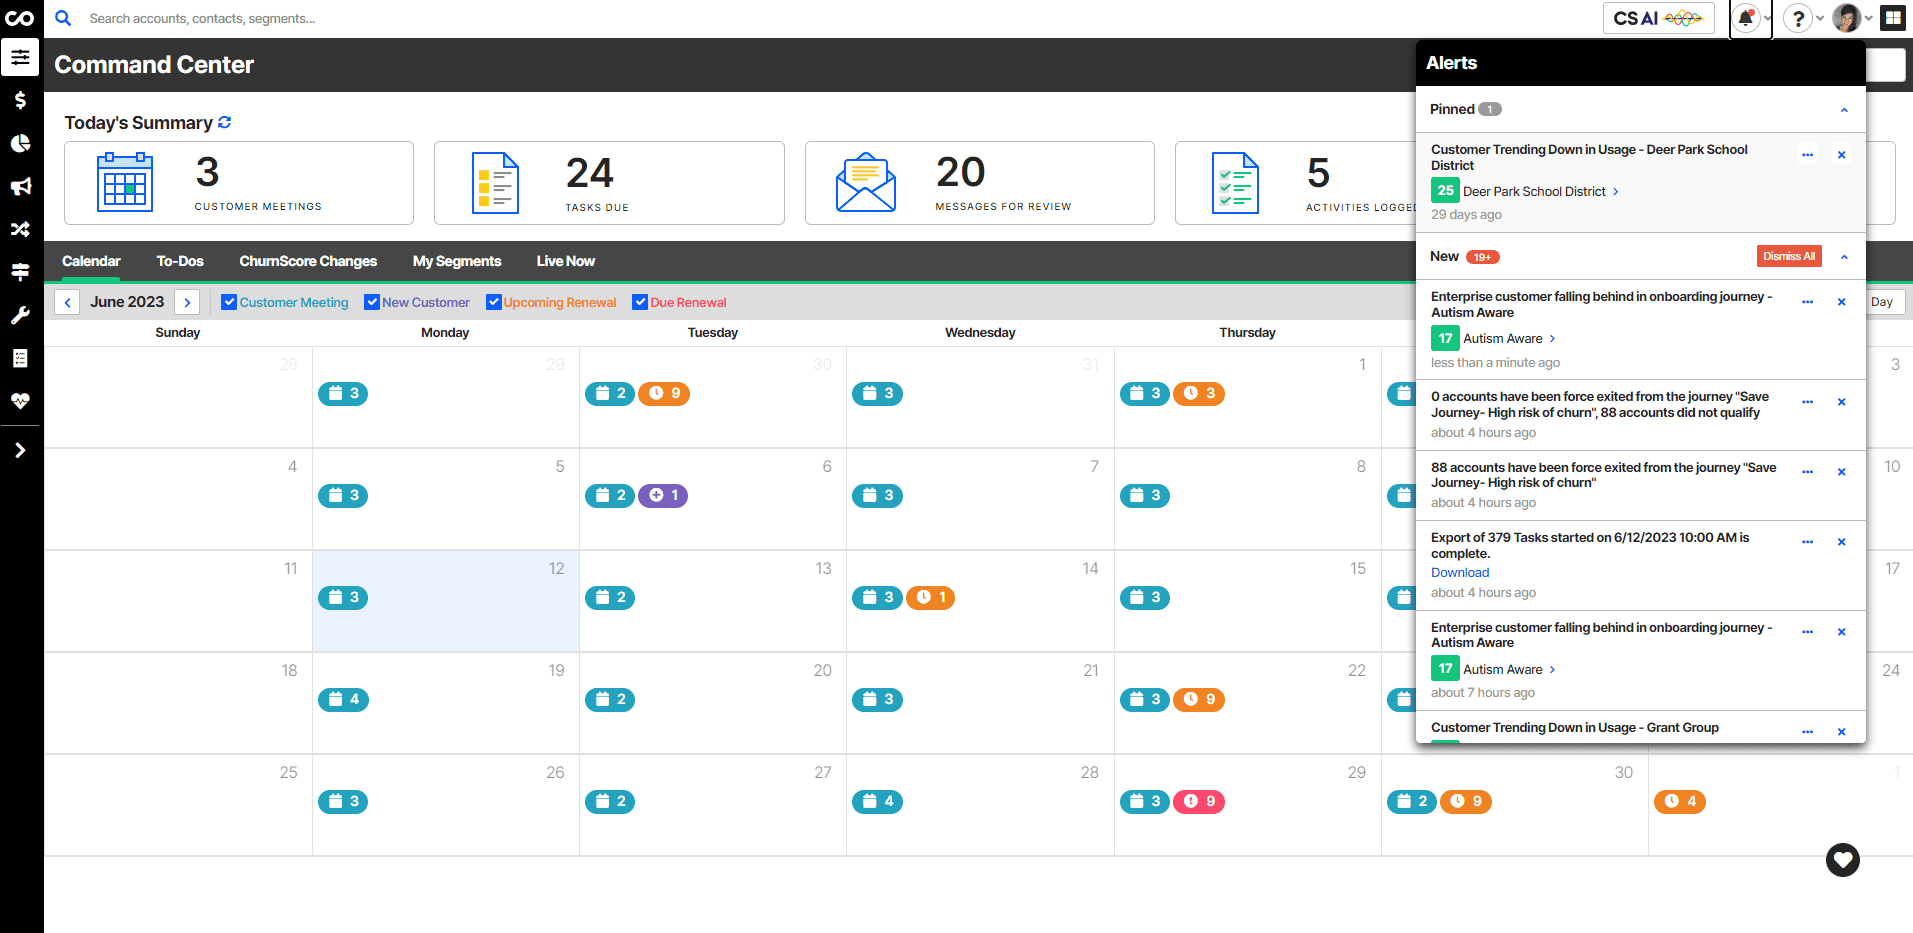This screenshot has width=1913, height=933.
Task: Refresh Today's Summary with the refresh icon
Action: tap(225, 122)
